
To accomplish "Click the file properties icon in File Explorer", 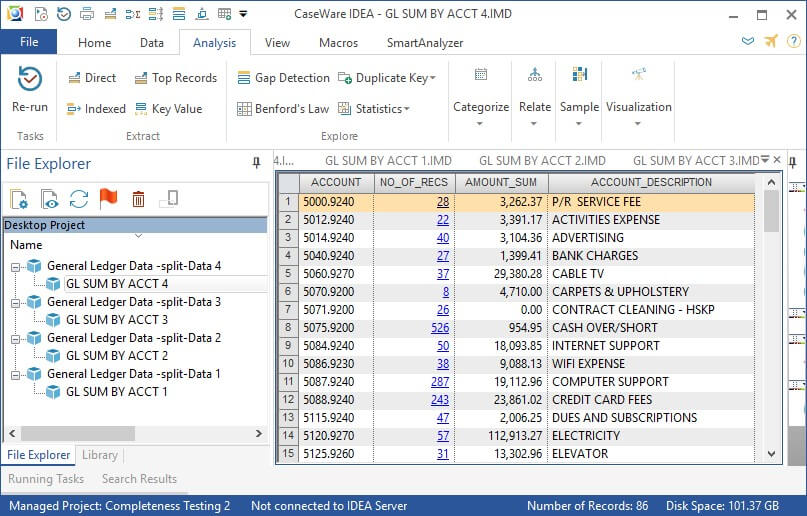I will click(19, 199).
